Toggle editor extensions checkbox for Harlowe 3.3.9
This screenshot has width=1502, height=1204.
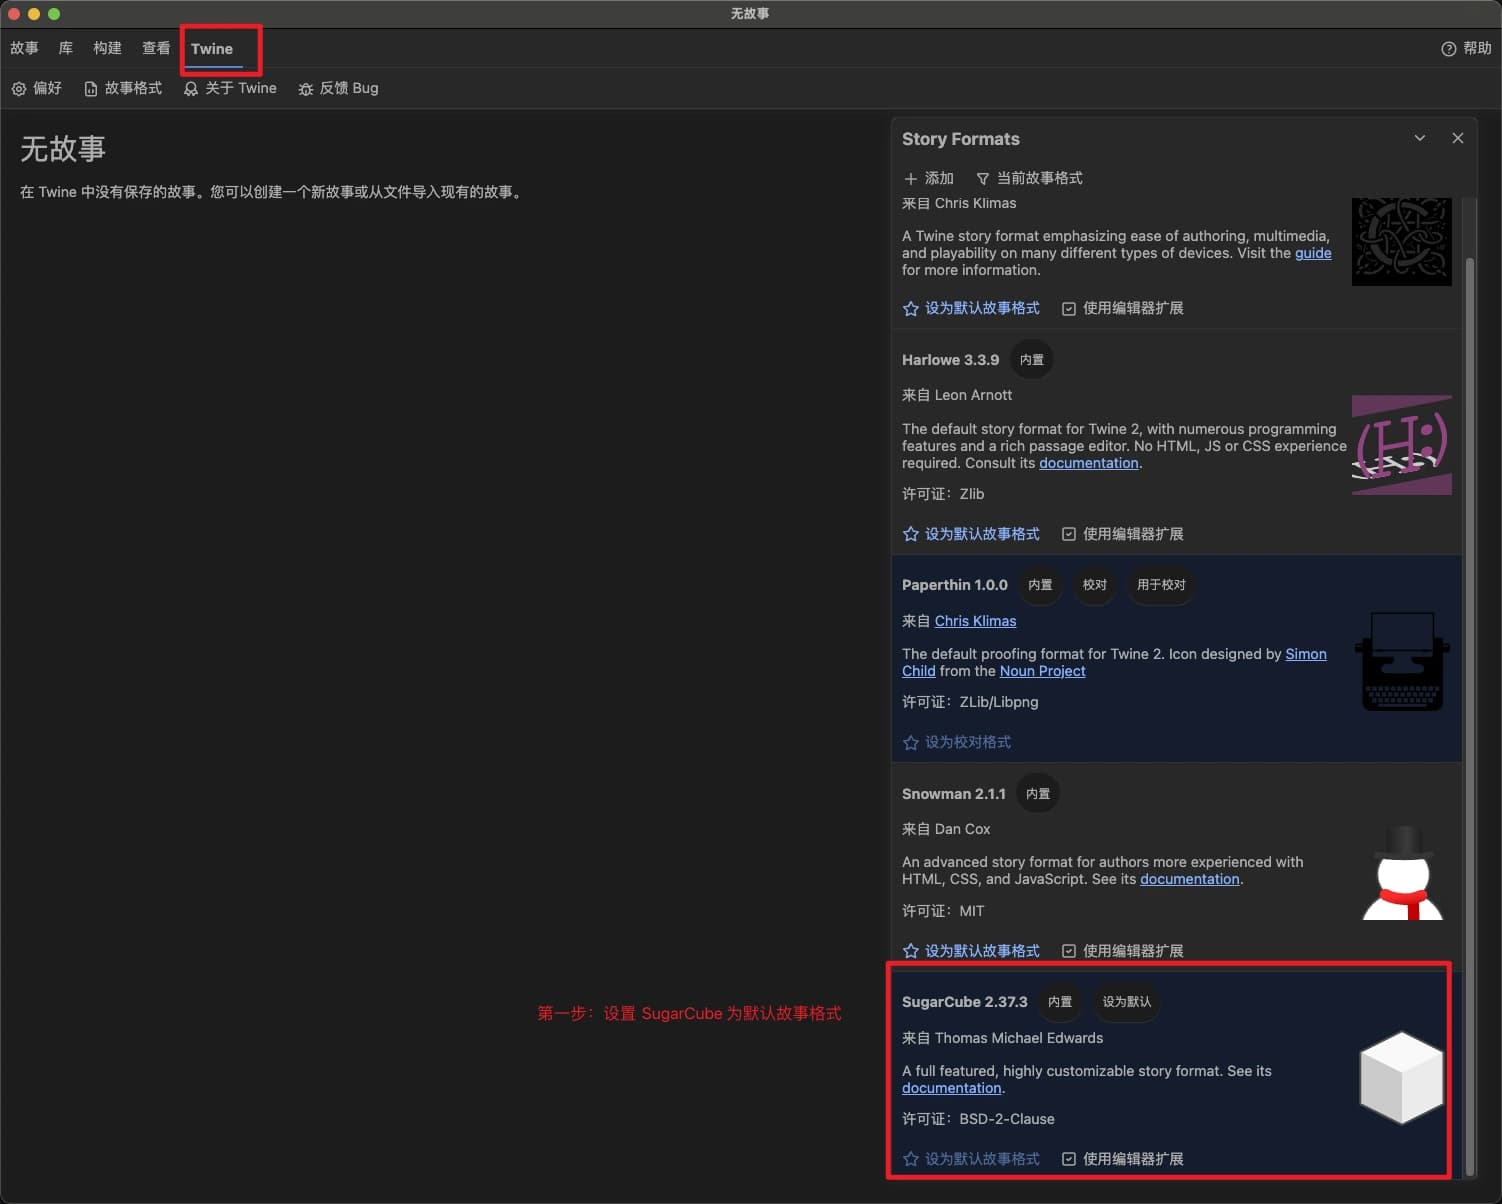(x=1069, y=534)
